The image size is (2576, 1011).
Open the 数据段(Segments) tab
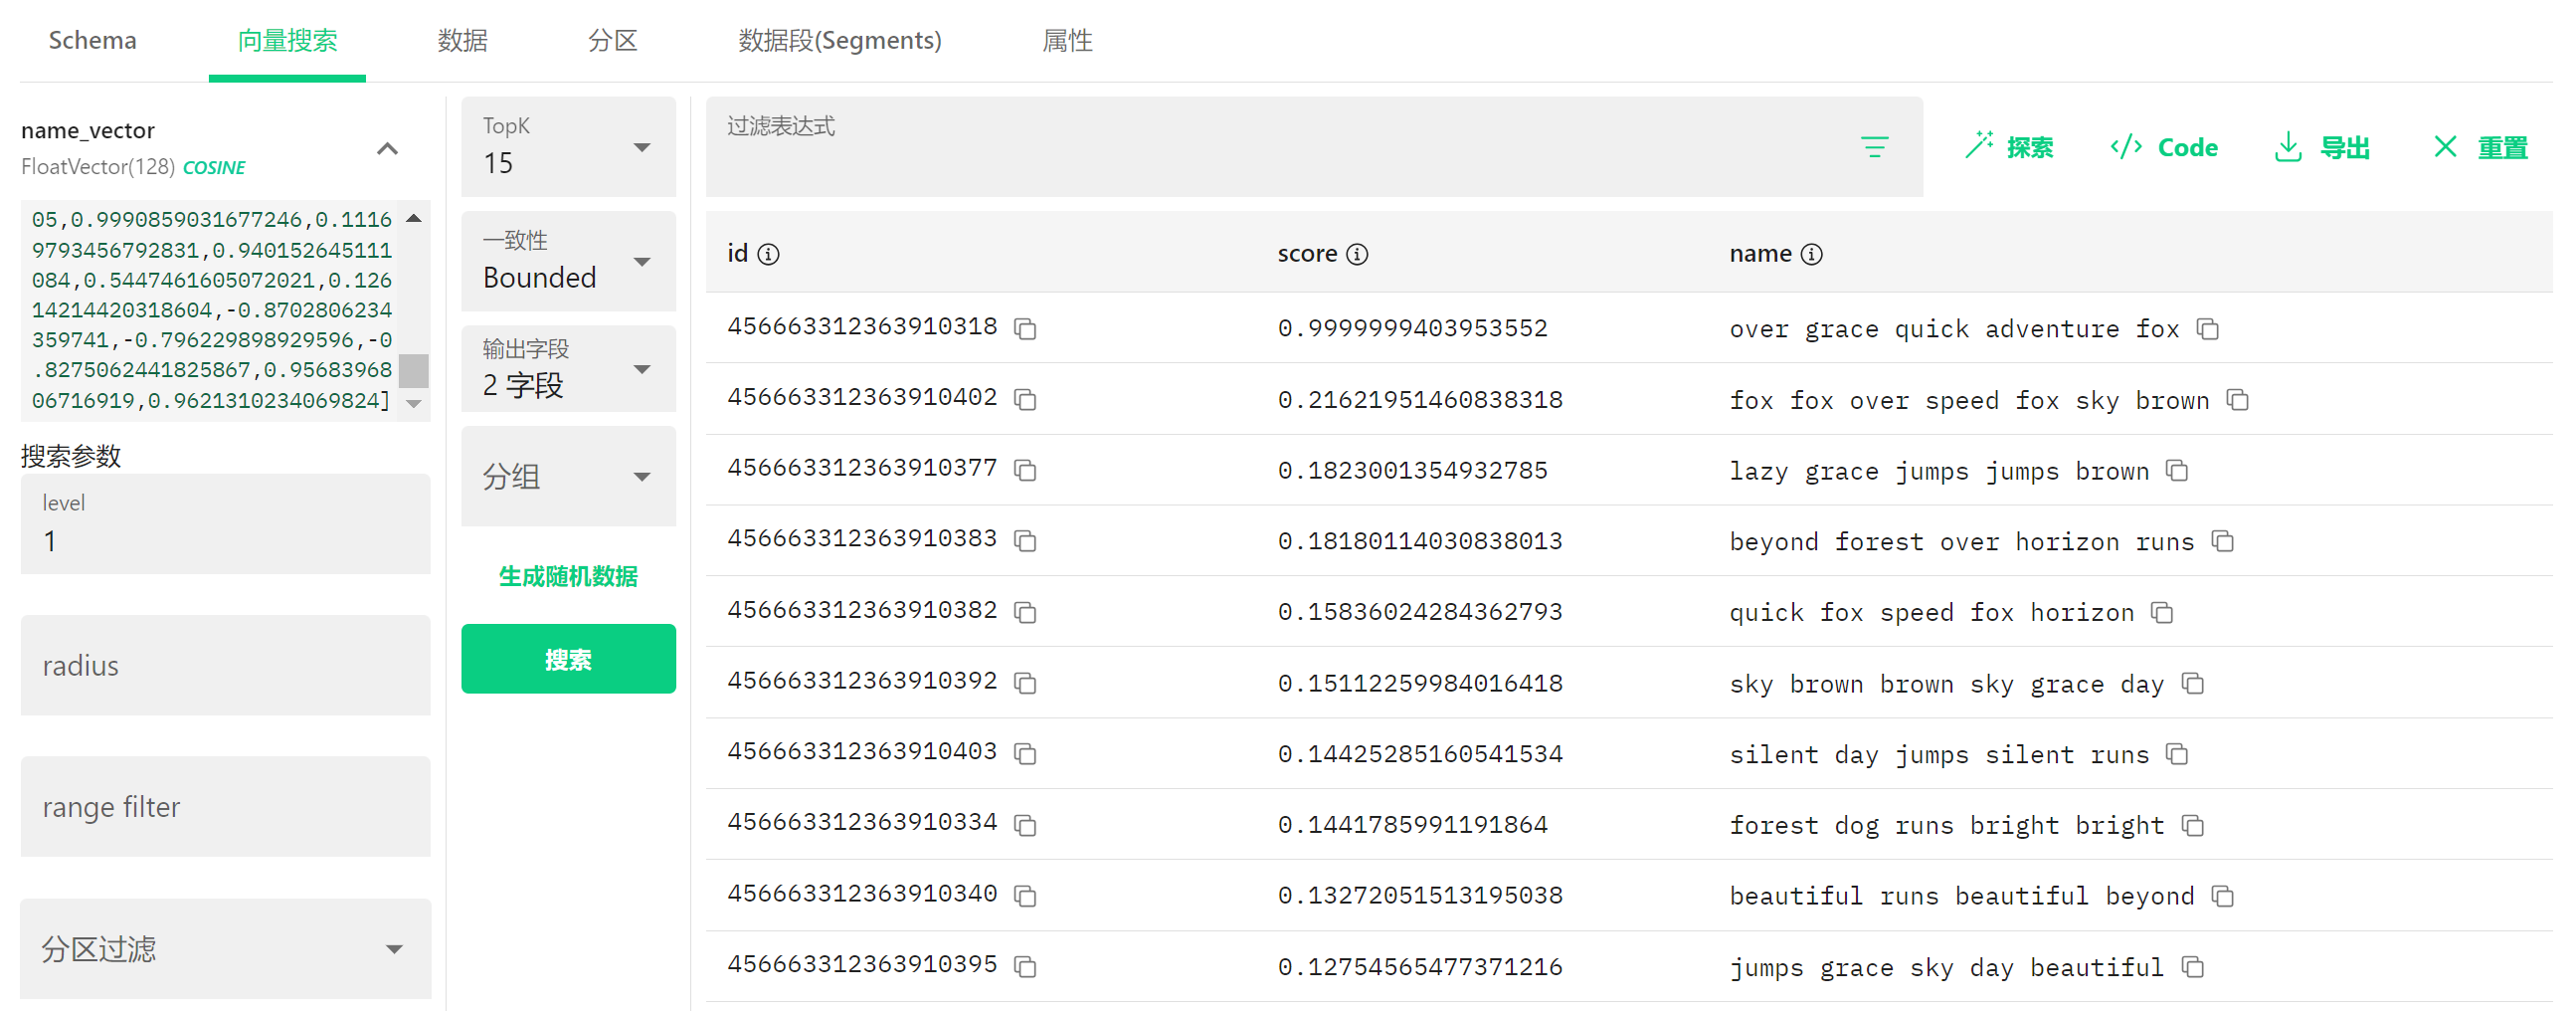pyautogui.click(x=839, y=40)
